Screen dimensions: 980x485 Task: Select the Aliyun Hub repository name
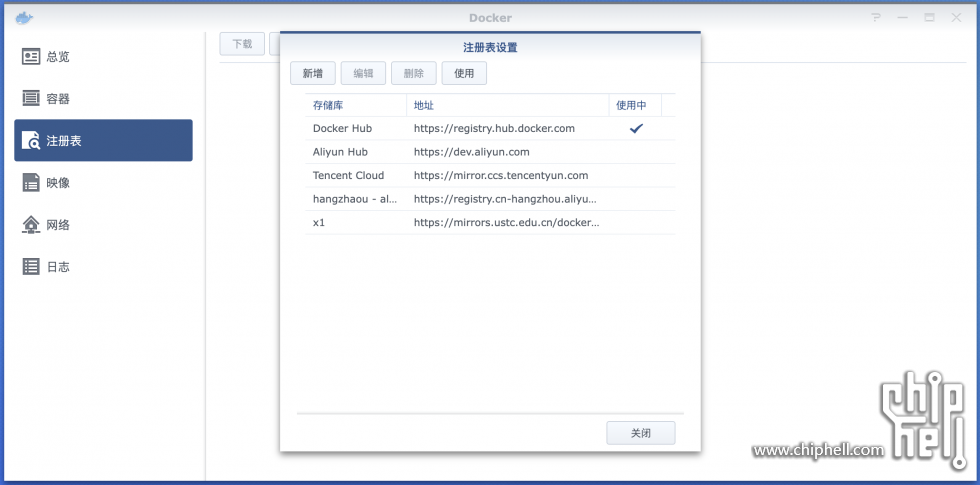tap(341, 152)
